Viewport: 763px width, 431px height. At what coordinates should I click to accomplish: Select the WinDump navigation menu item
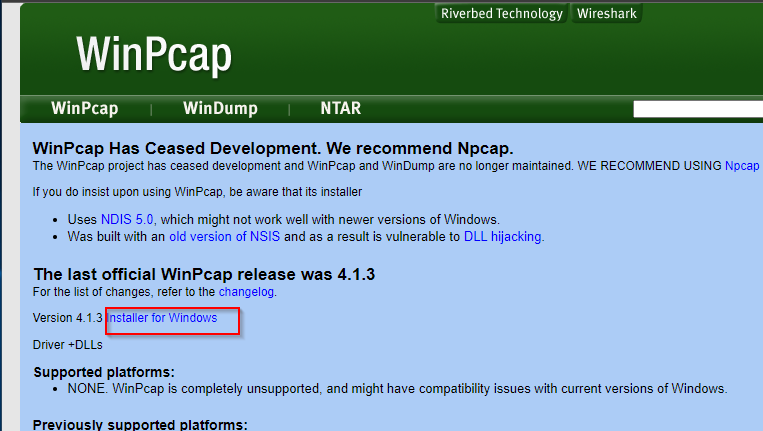tap(220, 108)
